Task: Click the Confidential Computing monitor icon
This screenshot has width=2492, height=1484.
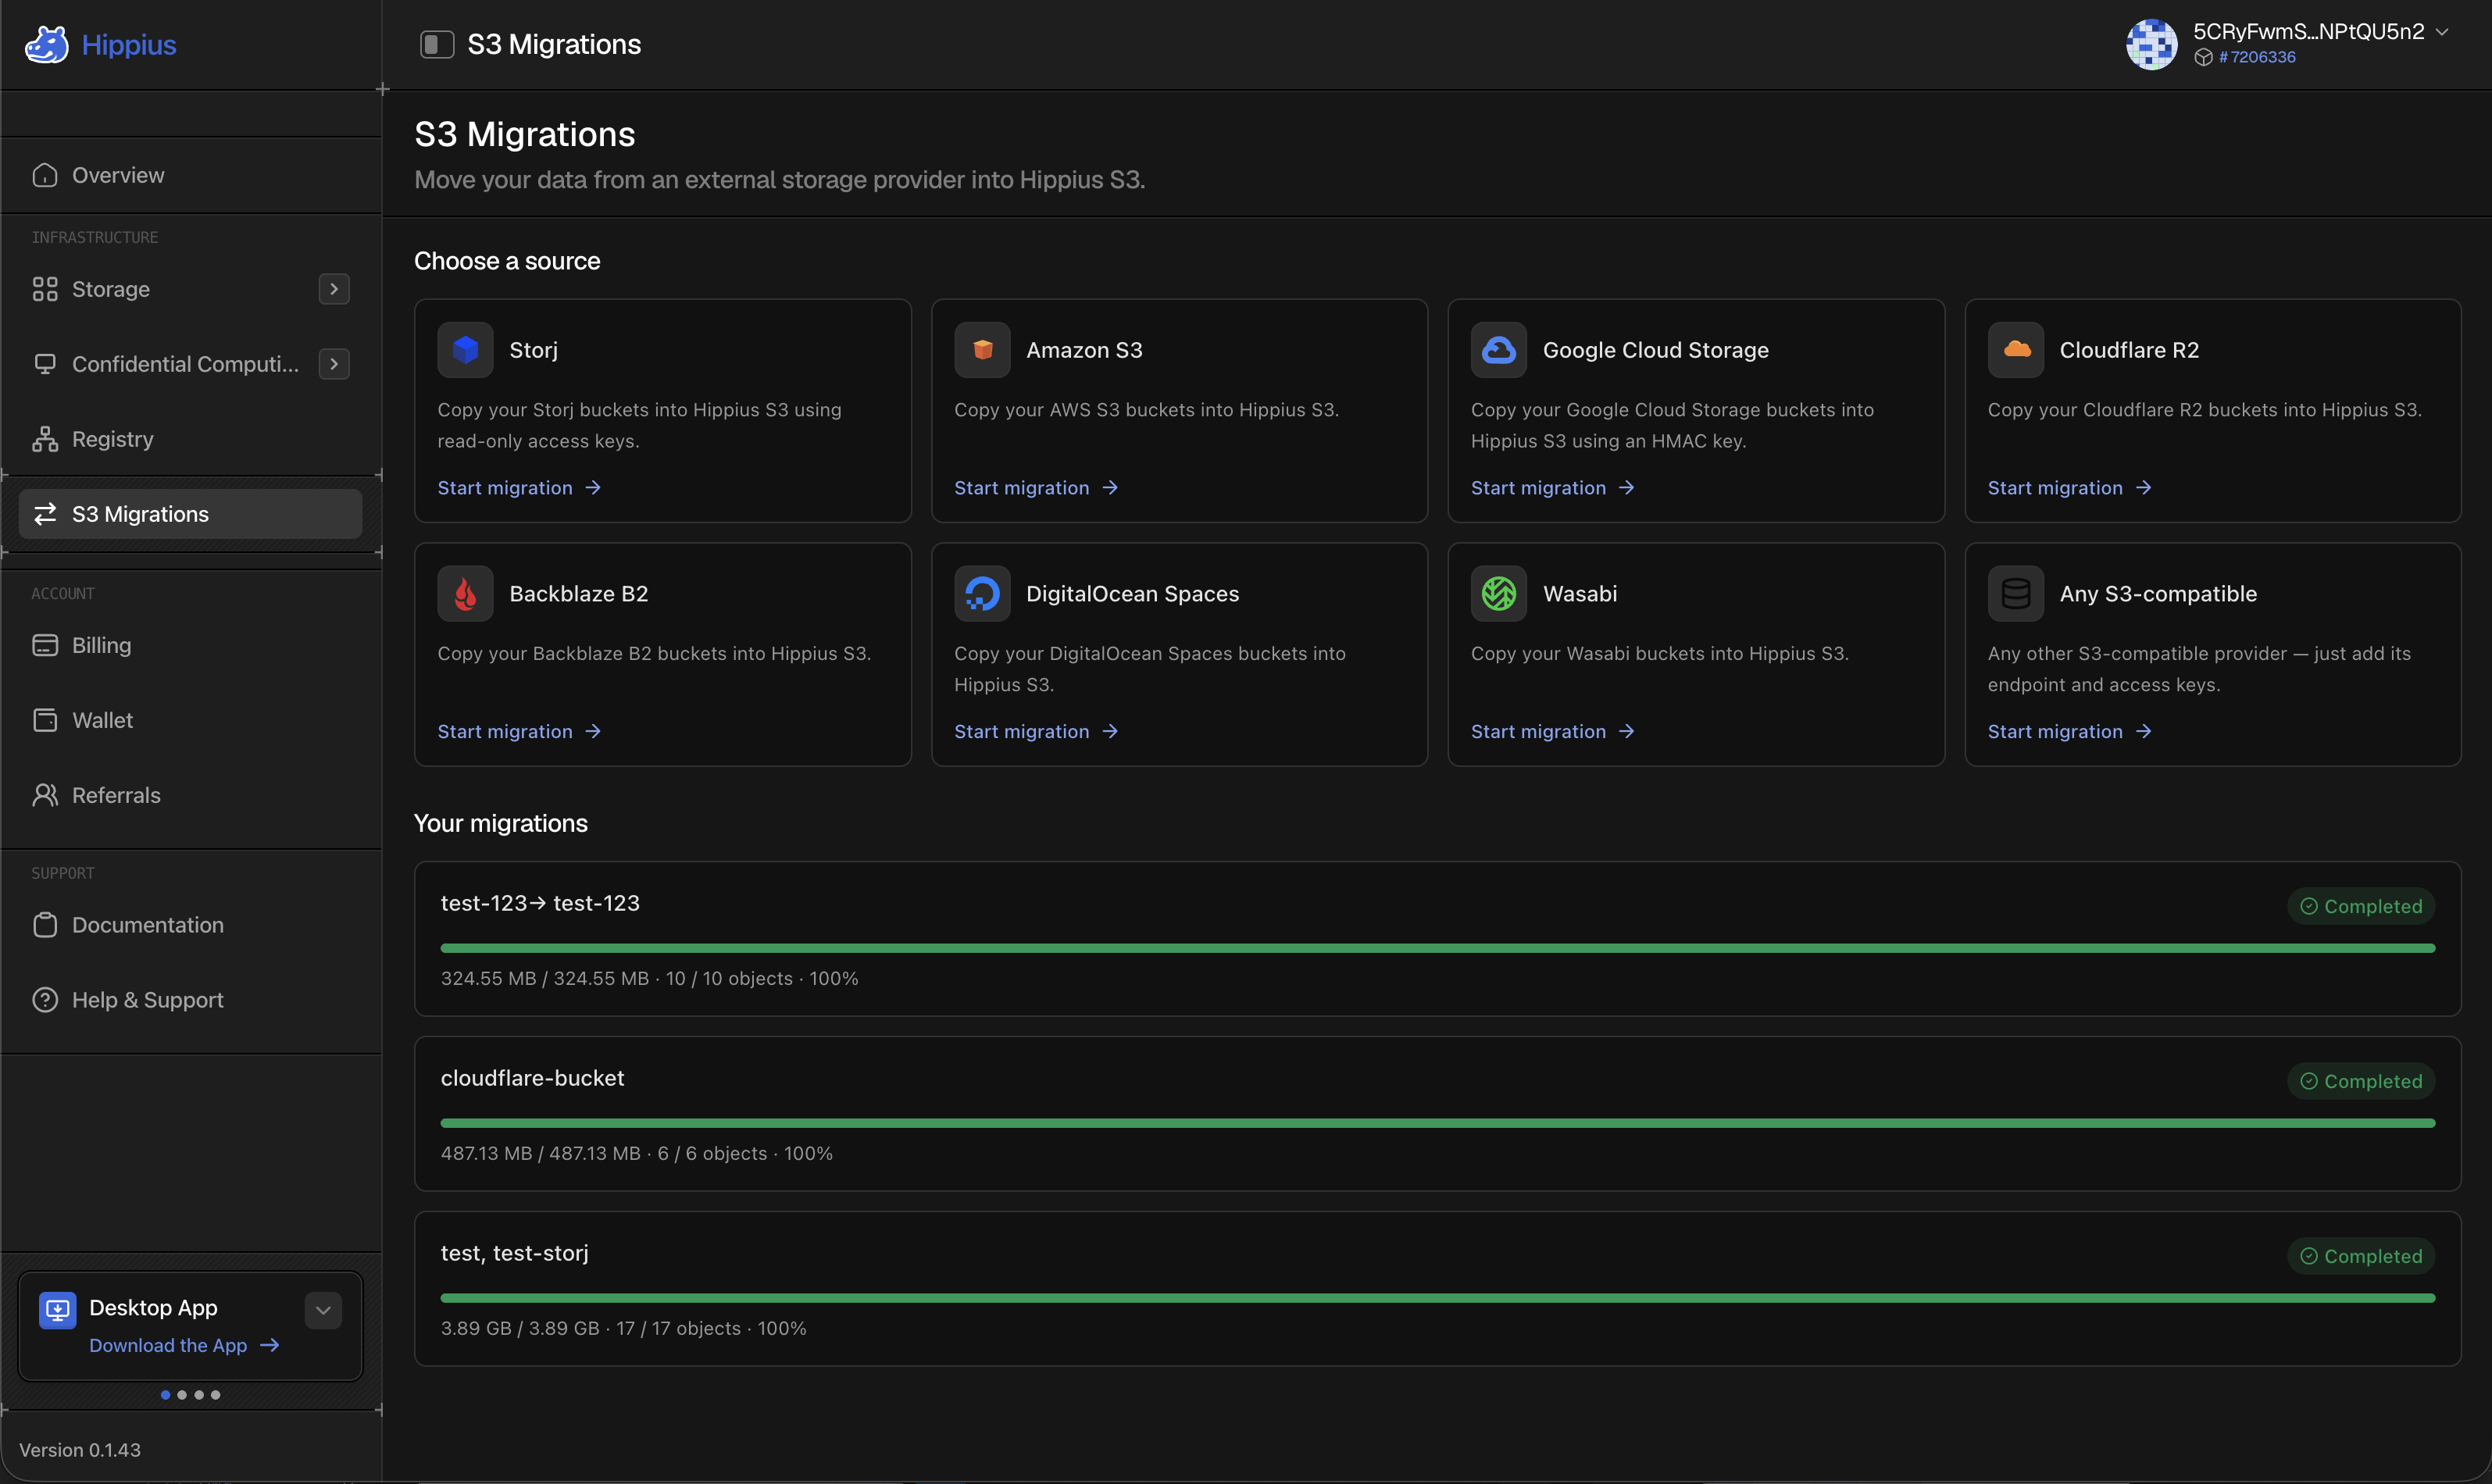Action: pyautogui.click(x=45, y=364)
